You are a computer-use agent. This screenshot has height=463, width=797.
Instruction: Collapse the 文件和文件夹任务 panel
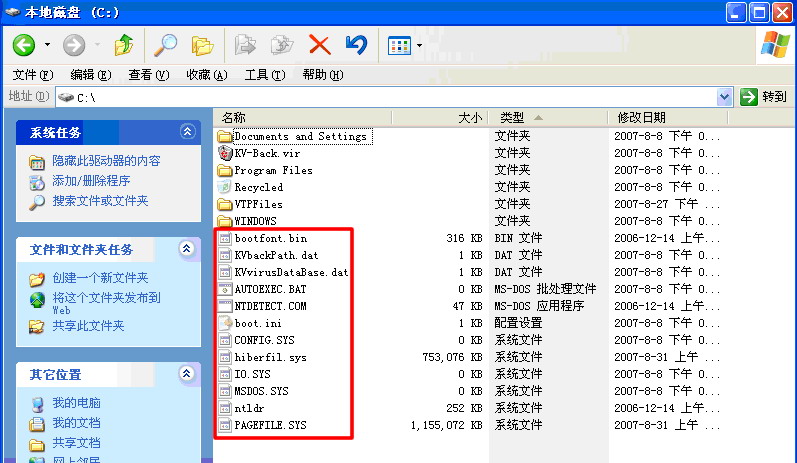[187, 249]
